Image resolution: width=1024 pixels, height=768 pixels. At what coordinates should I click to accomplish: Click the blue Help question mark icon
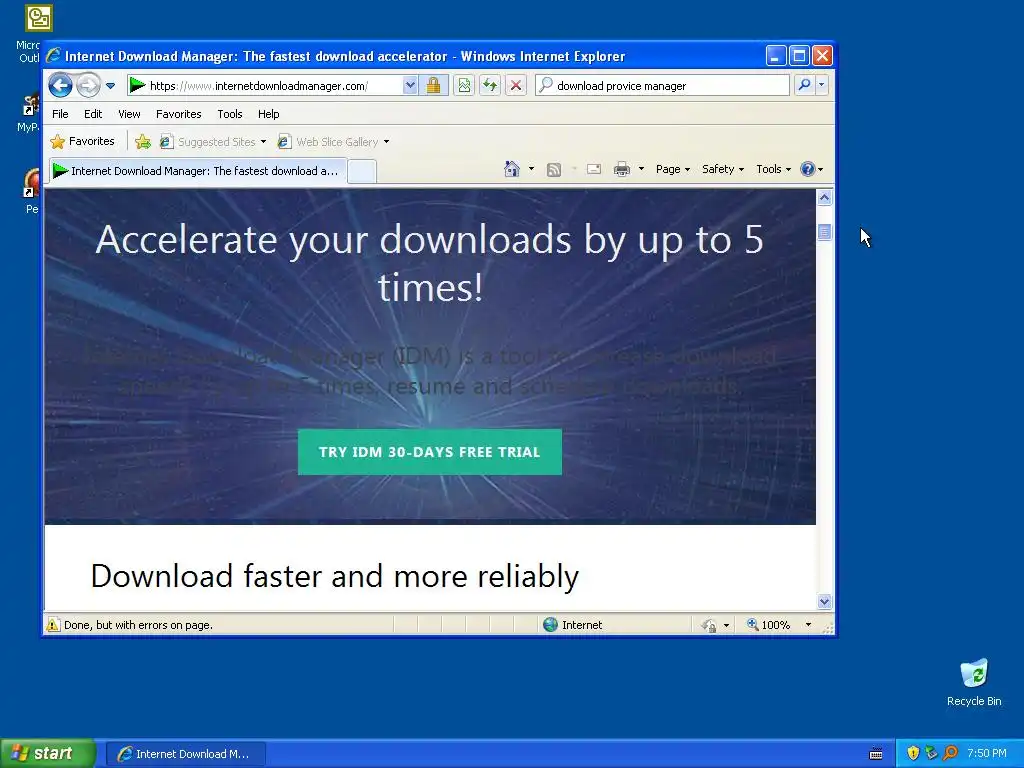(808, 169)
